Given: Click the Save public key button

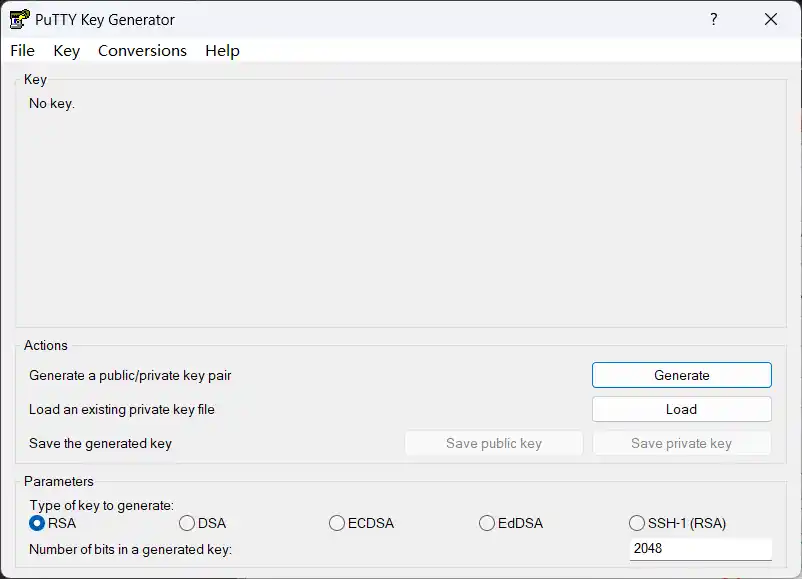Looking at the screenshot, I should tap(494, 443).
